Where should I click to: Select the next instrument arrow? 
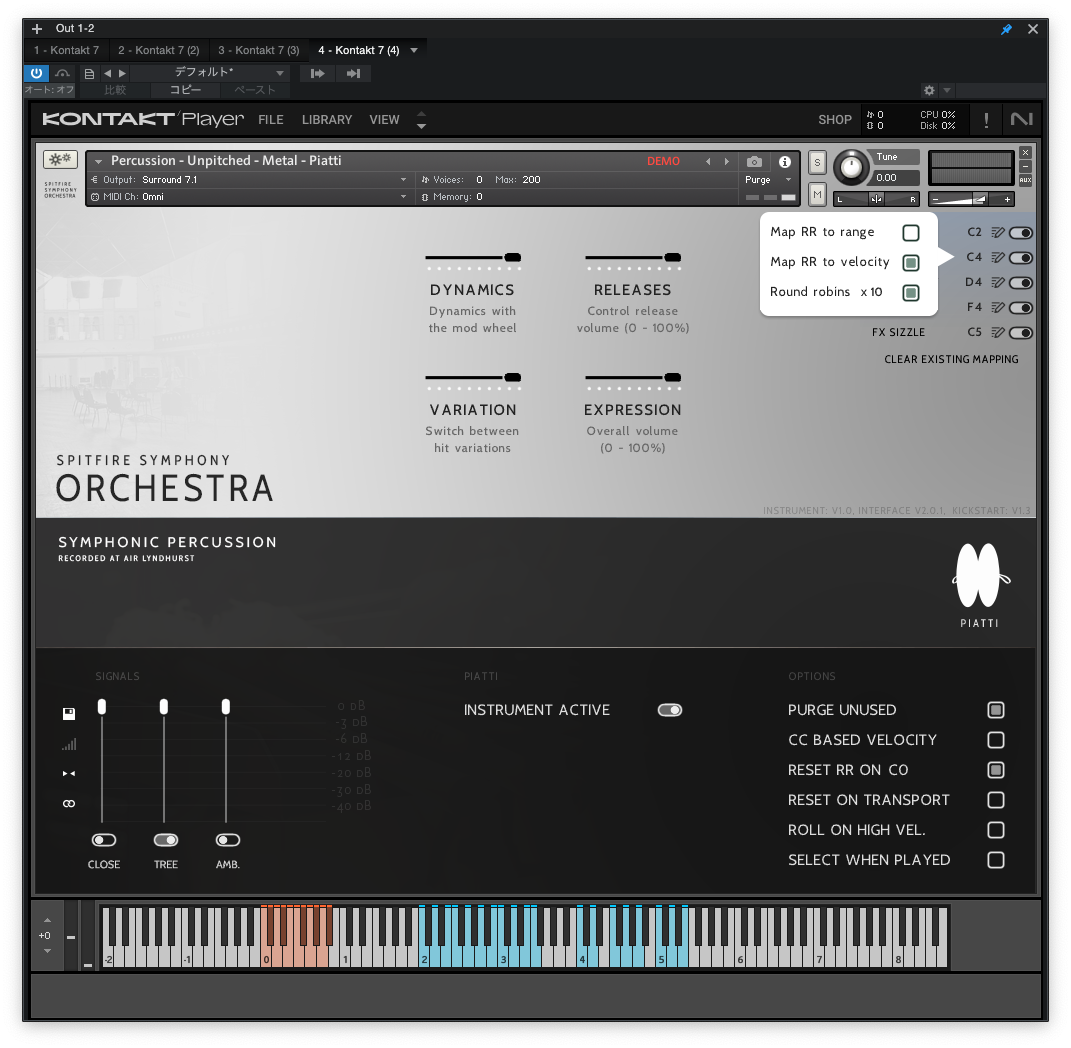tap(727, 162)
